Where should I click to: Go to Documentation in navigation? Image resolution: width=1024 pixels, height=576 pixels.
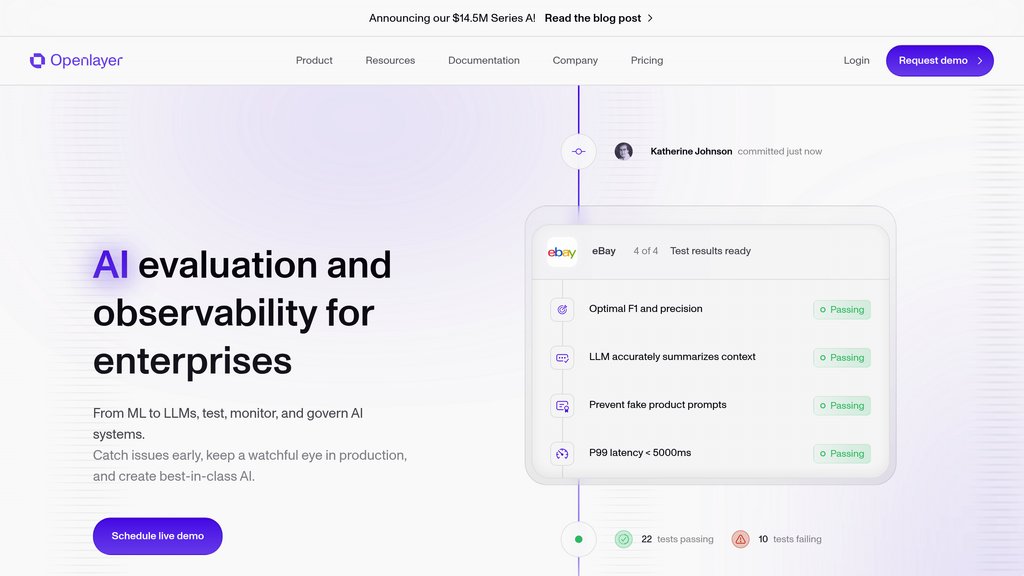[484, 61]
